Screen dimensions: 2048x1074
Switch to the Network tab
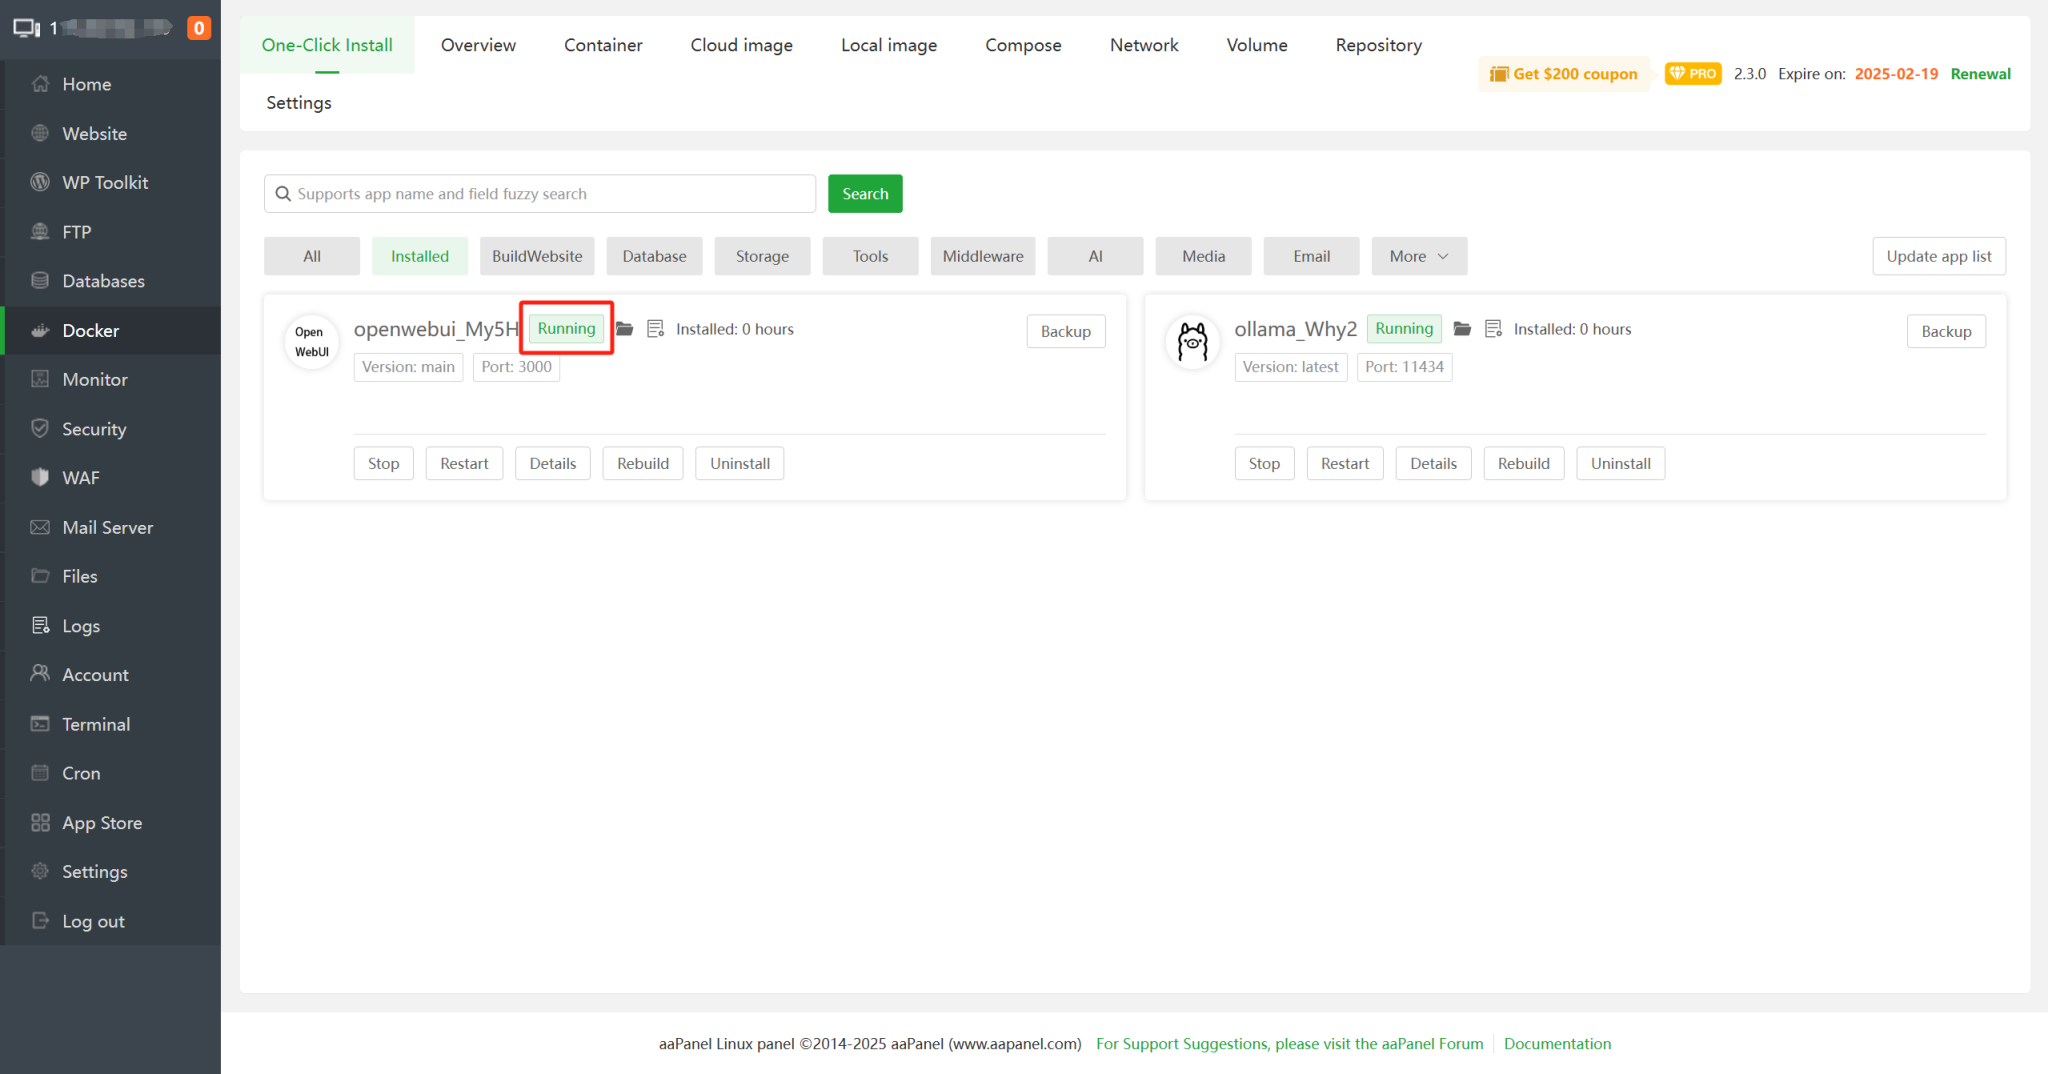click(1143, 45)
